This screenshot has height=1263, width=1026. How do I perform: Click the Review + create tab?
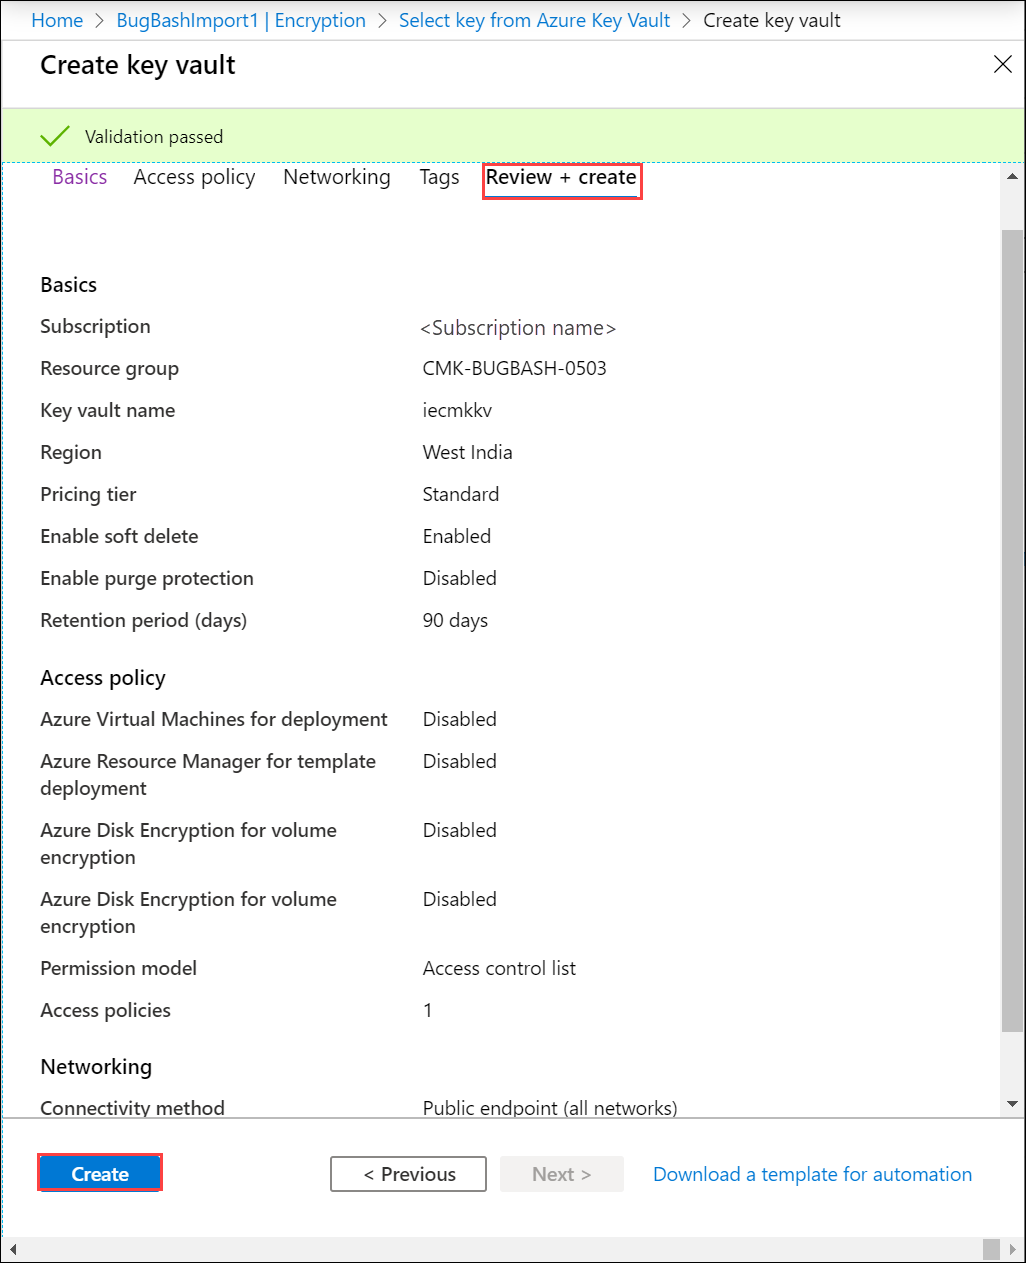(x=561, y=180)
